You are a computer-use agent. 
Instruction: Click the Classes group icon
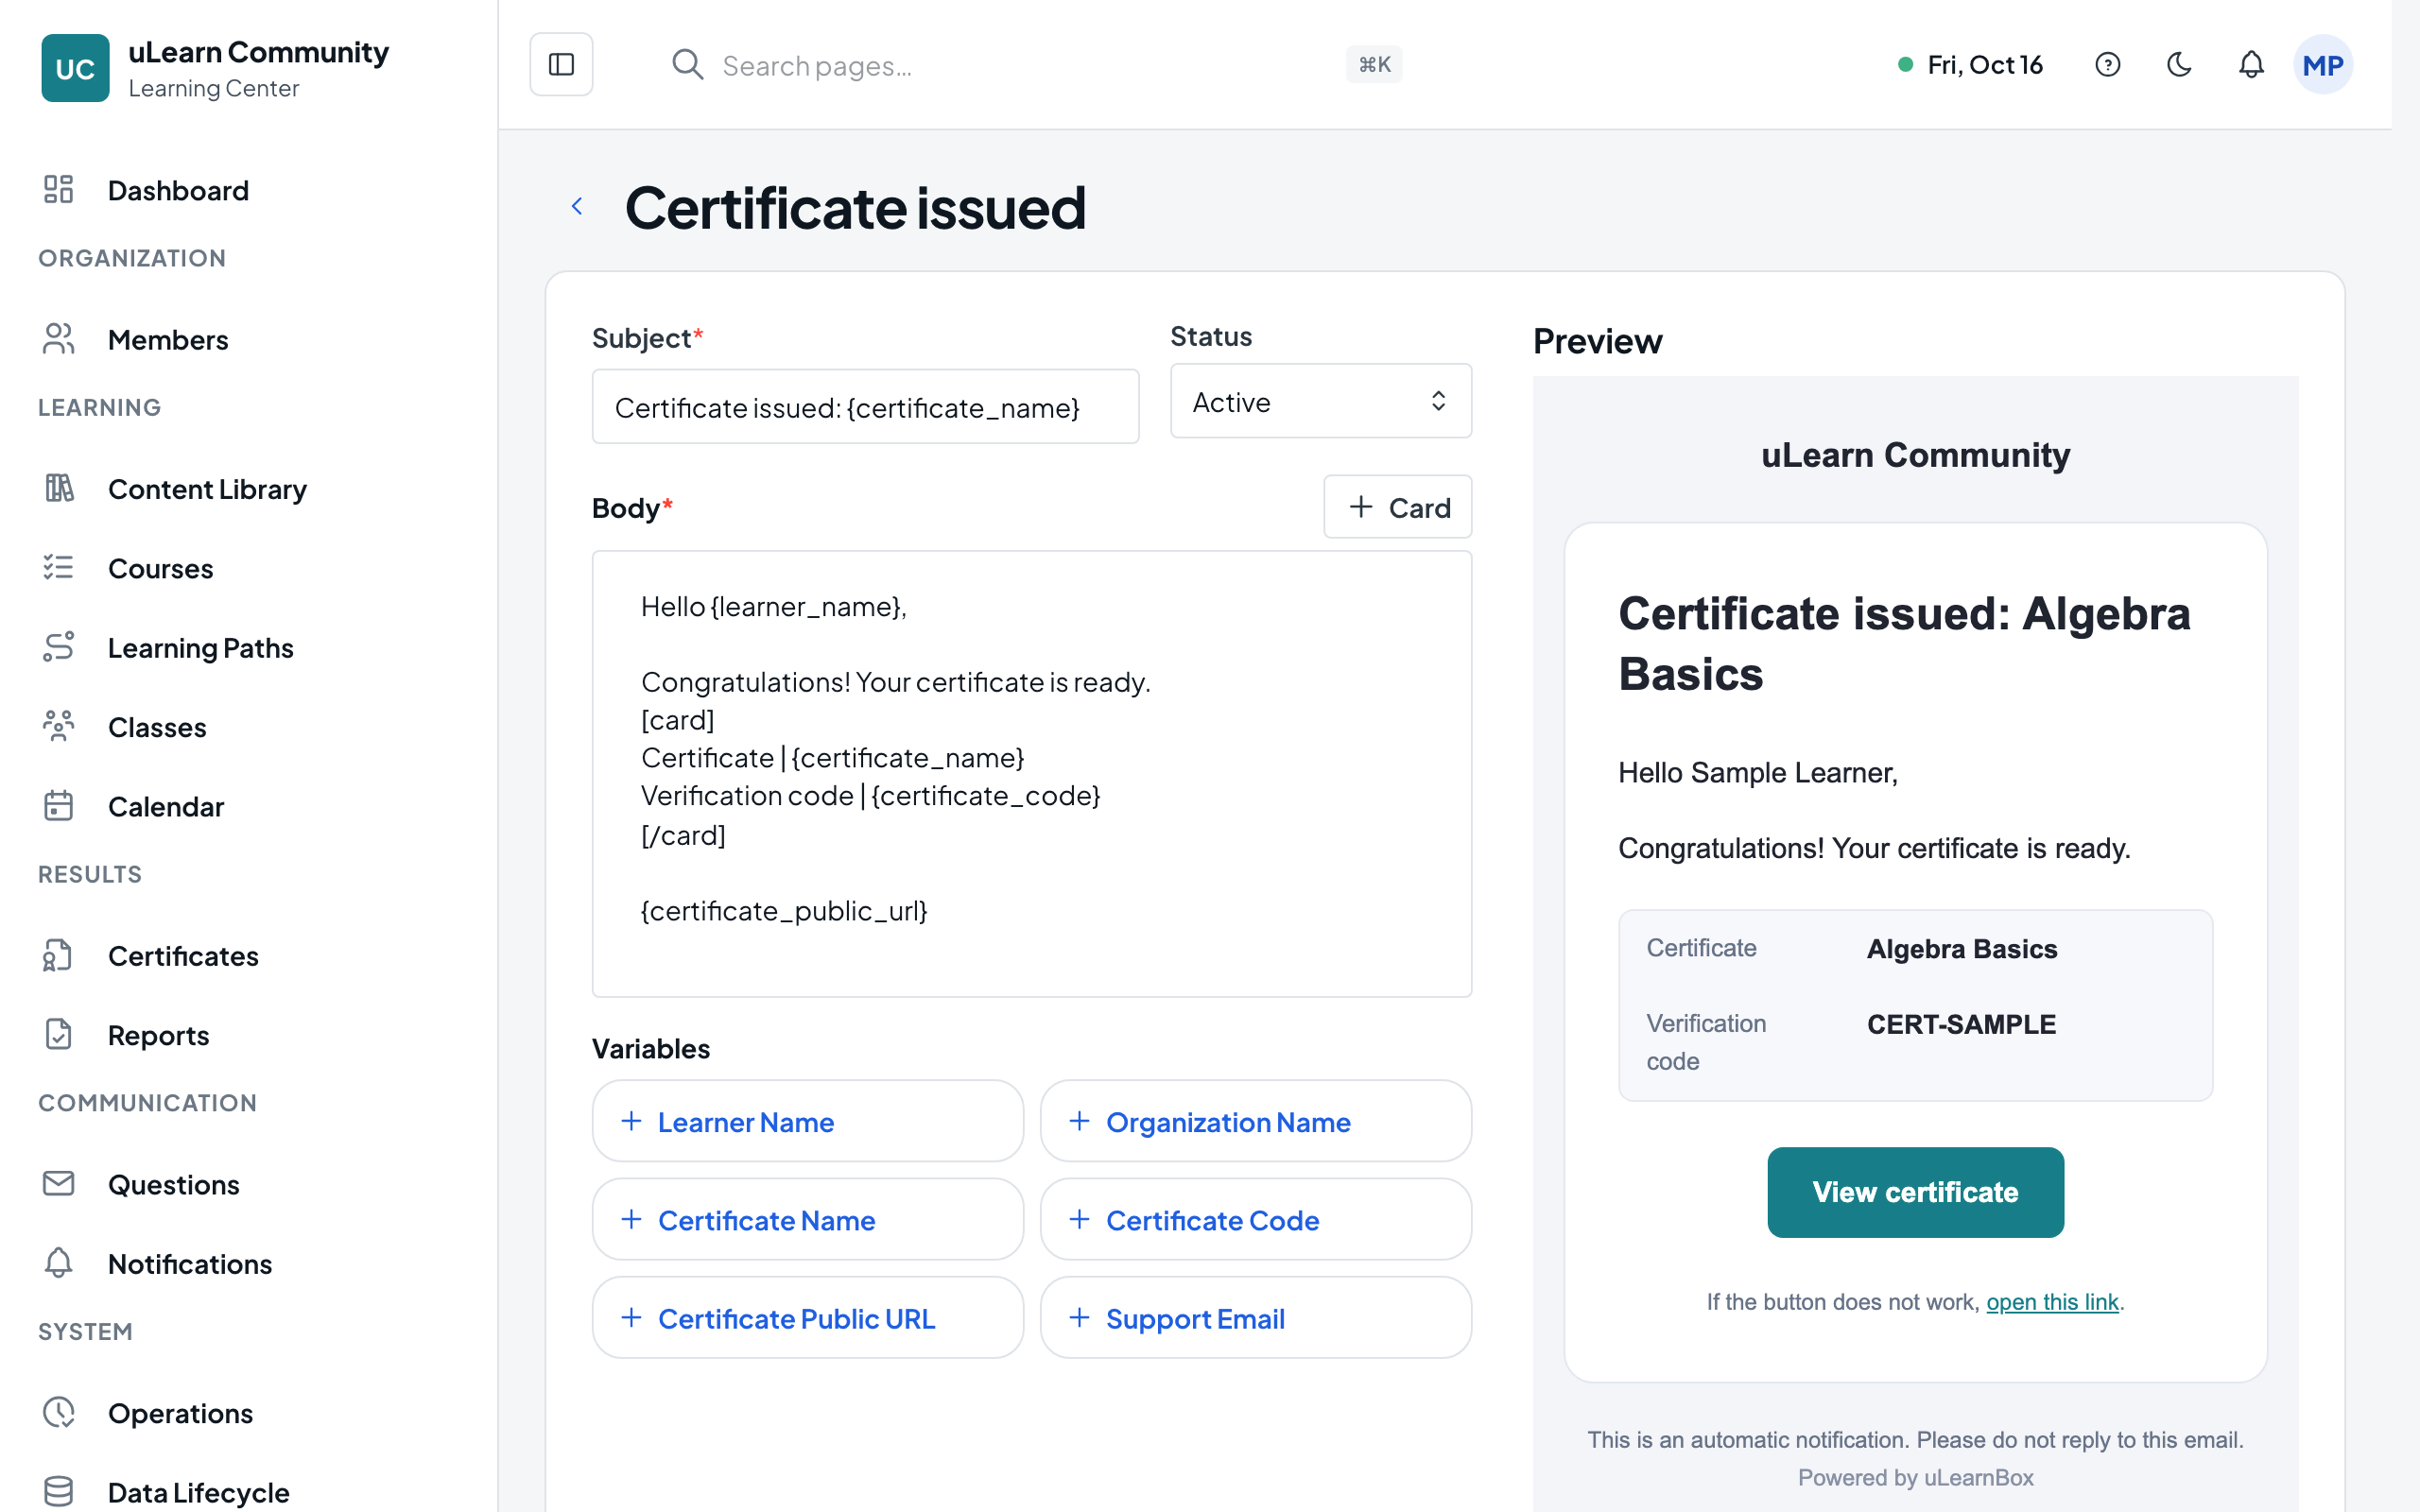pyautogui.click(x=59, y=726)
